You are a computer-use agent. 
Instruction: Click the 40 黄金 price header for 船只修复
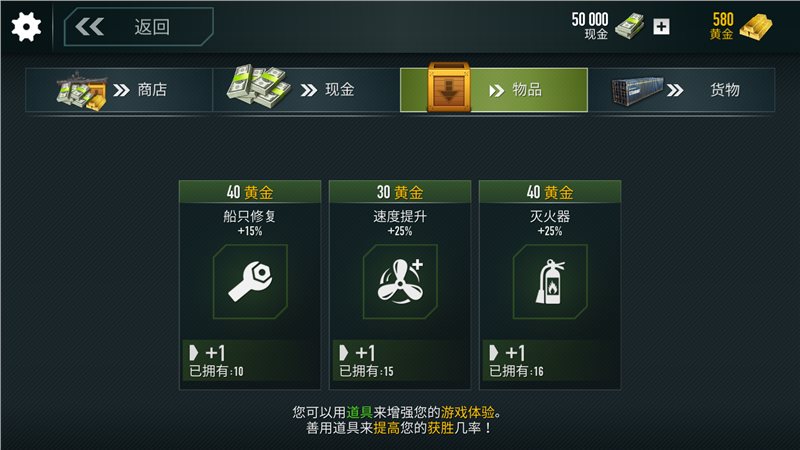[250, 192]
